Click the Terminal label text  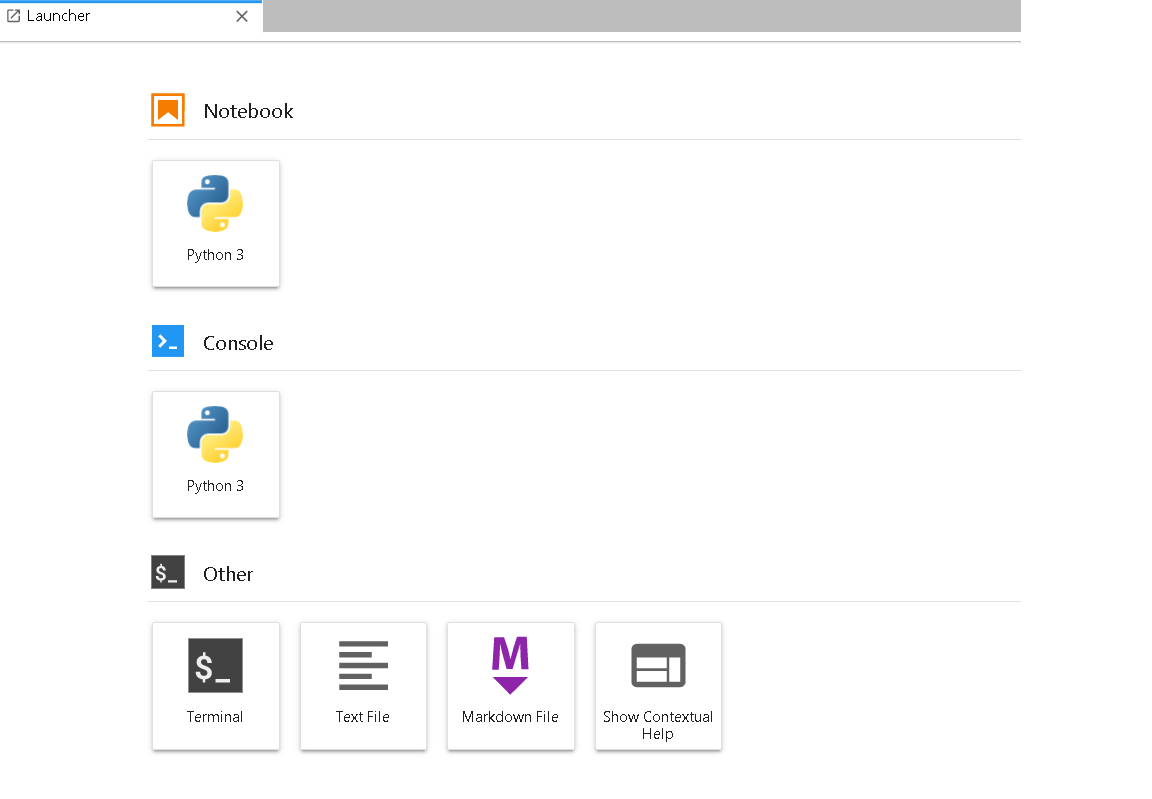coord(215,717)
